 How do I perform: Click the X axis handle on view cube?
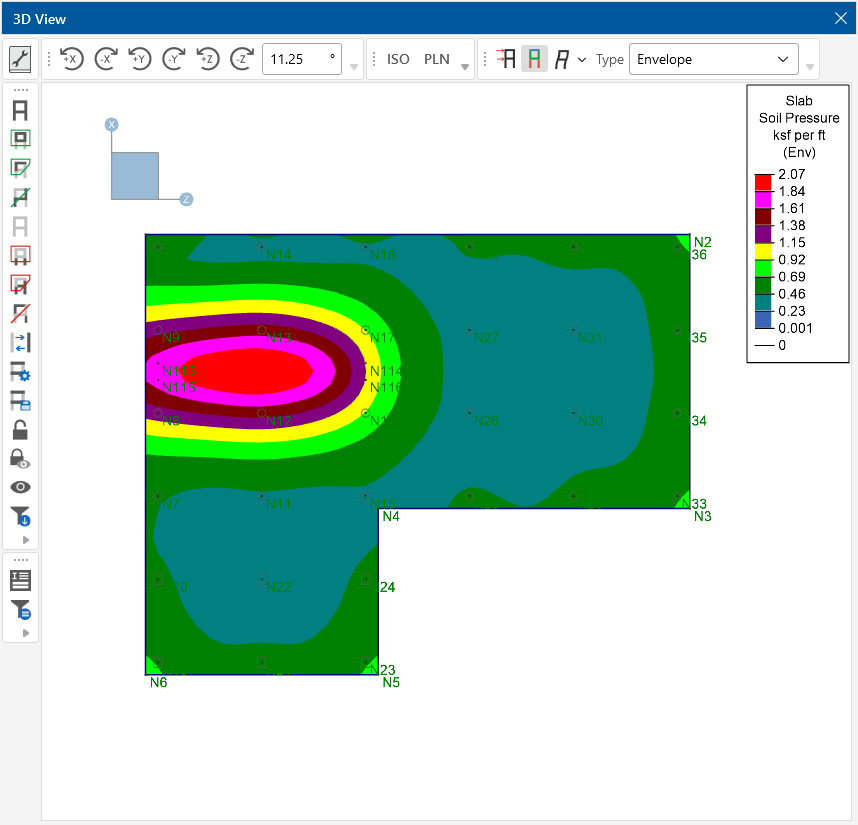[x=112, y=124]
